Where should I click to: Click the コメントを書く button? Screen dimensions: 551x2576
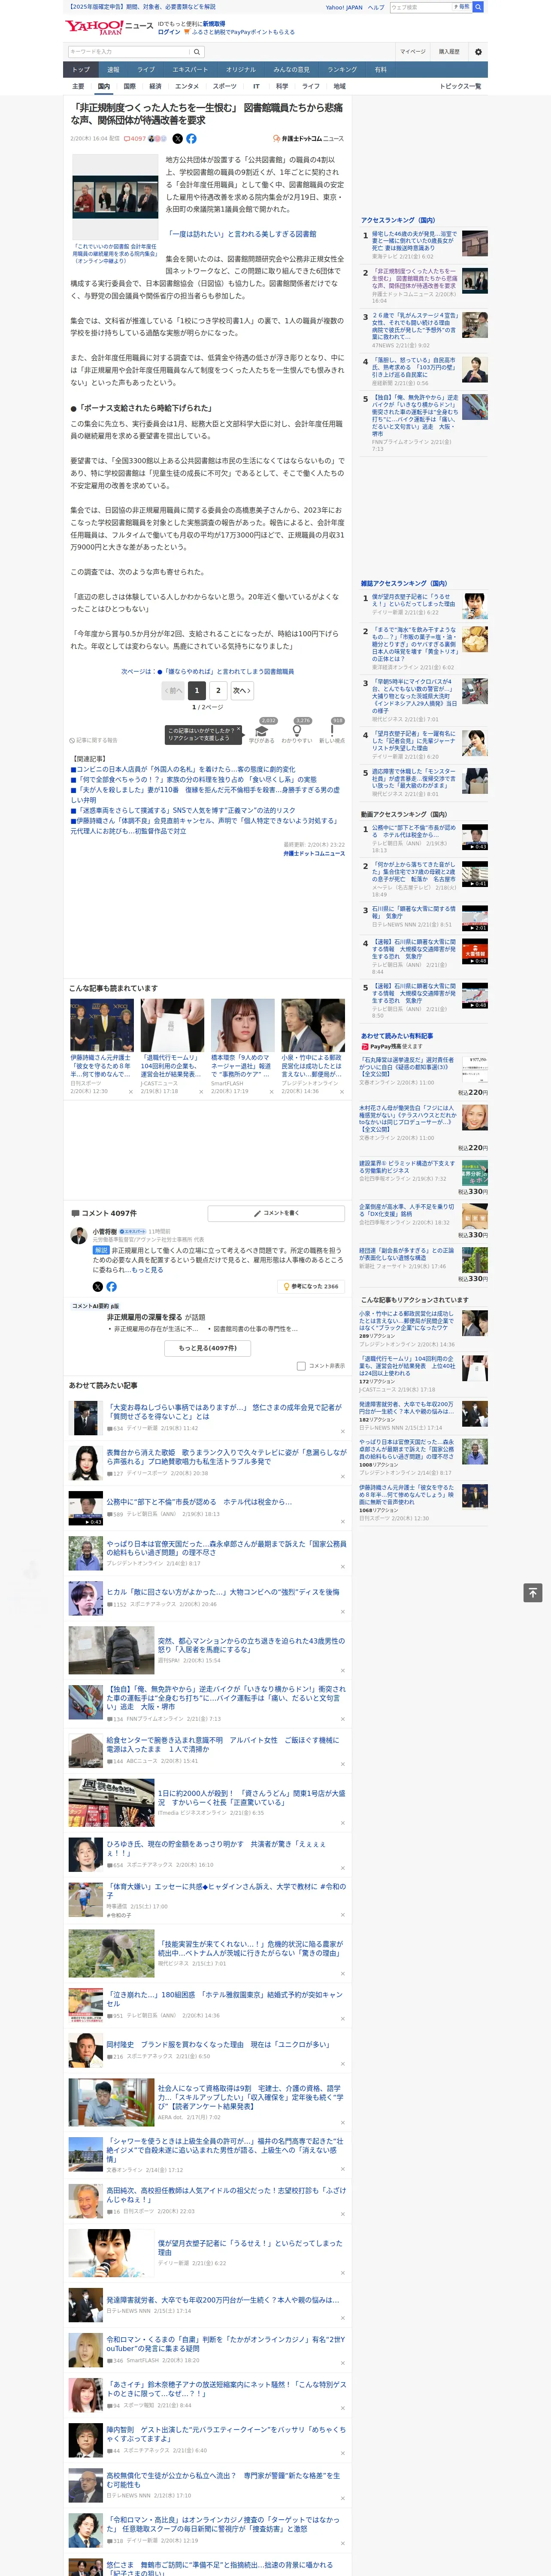[277, 1213]
